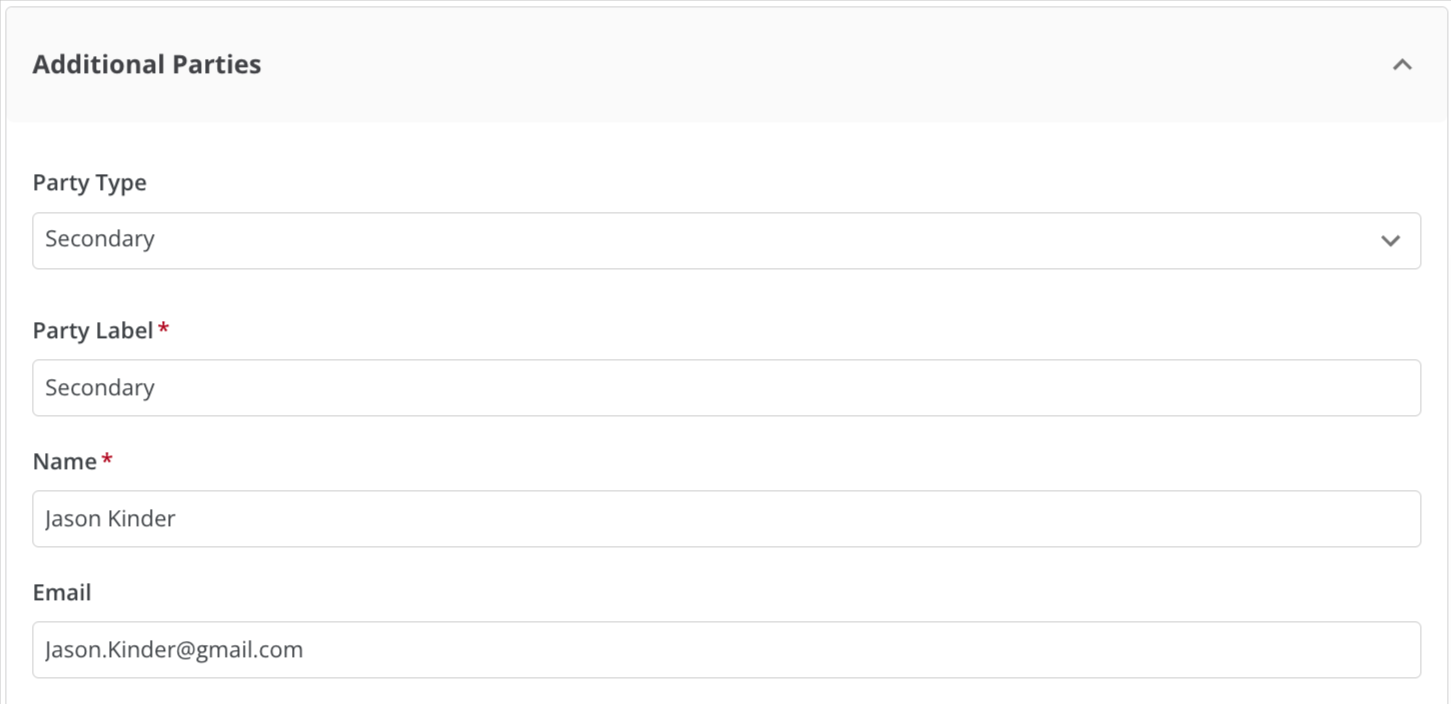Click the Additional Parties header title
The height and width of the screenshot is (704, 1451).
147,64
